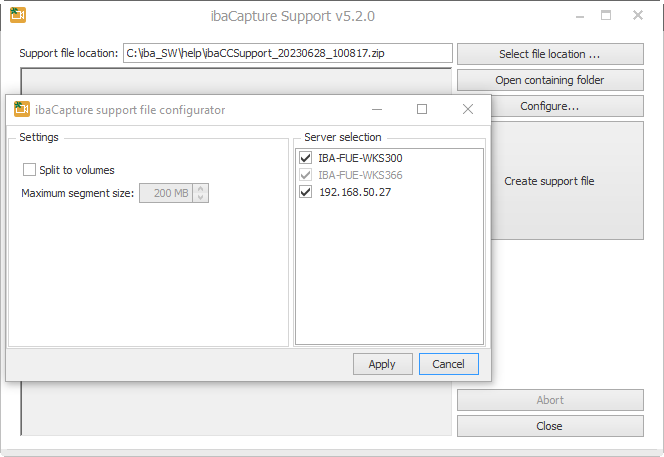
Task: Click the Support file location path field
Action: coord(288,53)
